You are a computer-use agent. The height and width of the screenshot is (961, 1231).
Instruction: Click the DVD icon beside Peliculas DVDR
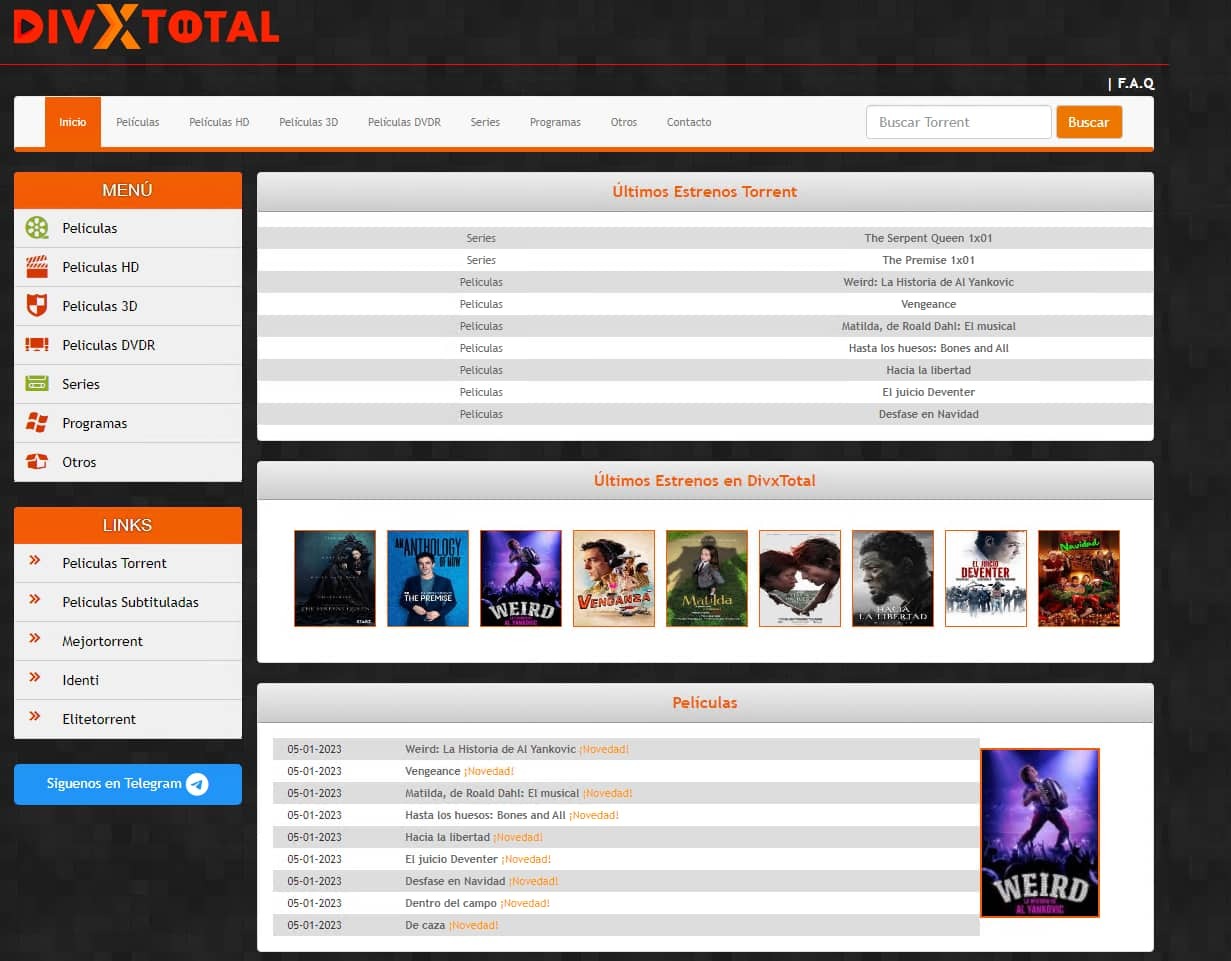[x=37, y=345]
